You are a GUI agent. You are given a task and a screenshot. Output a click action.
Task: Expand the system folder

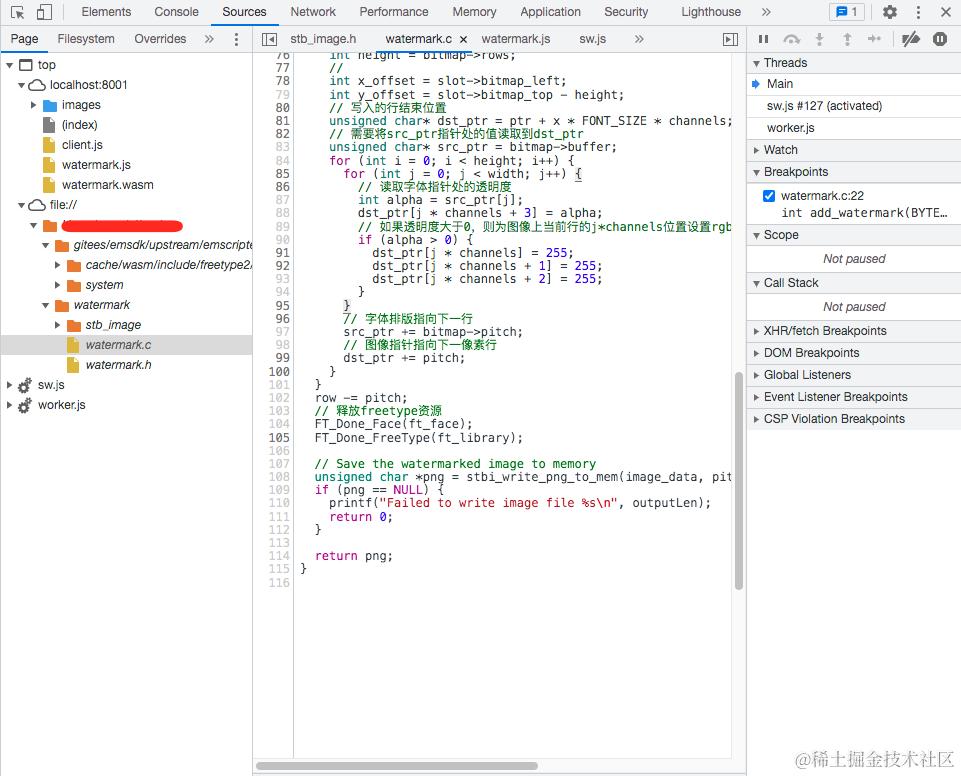58,286
